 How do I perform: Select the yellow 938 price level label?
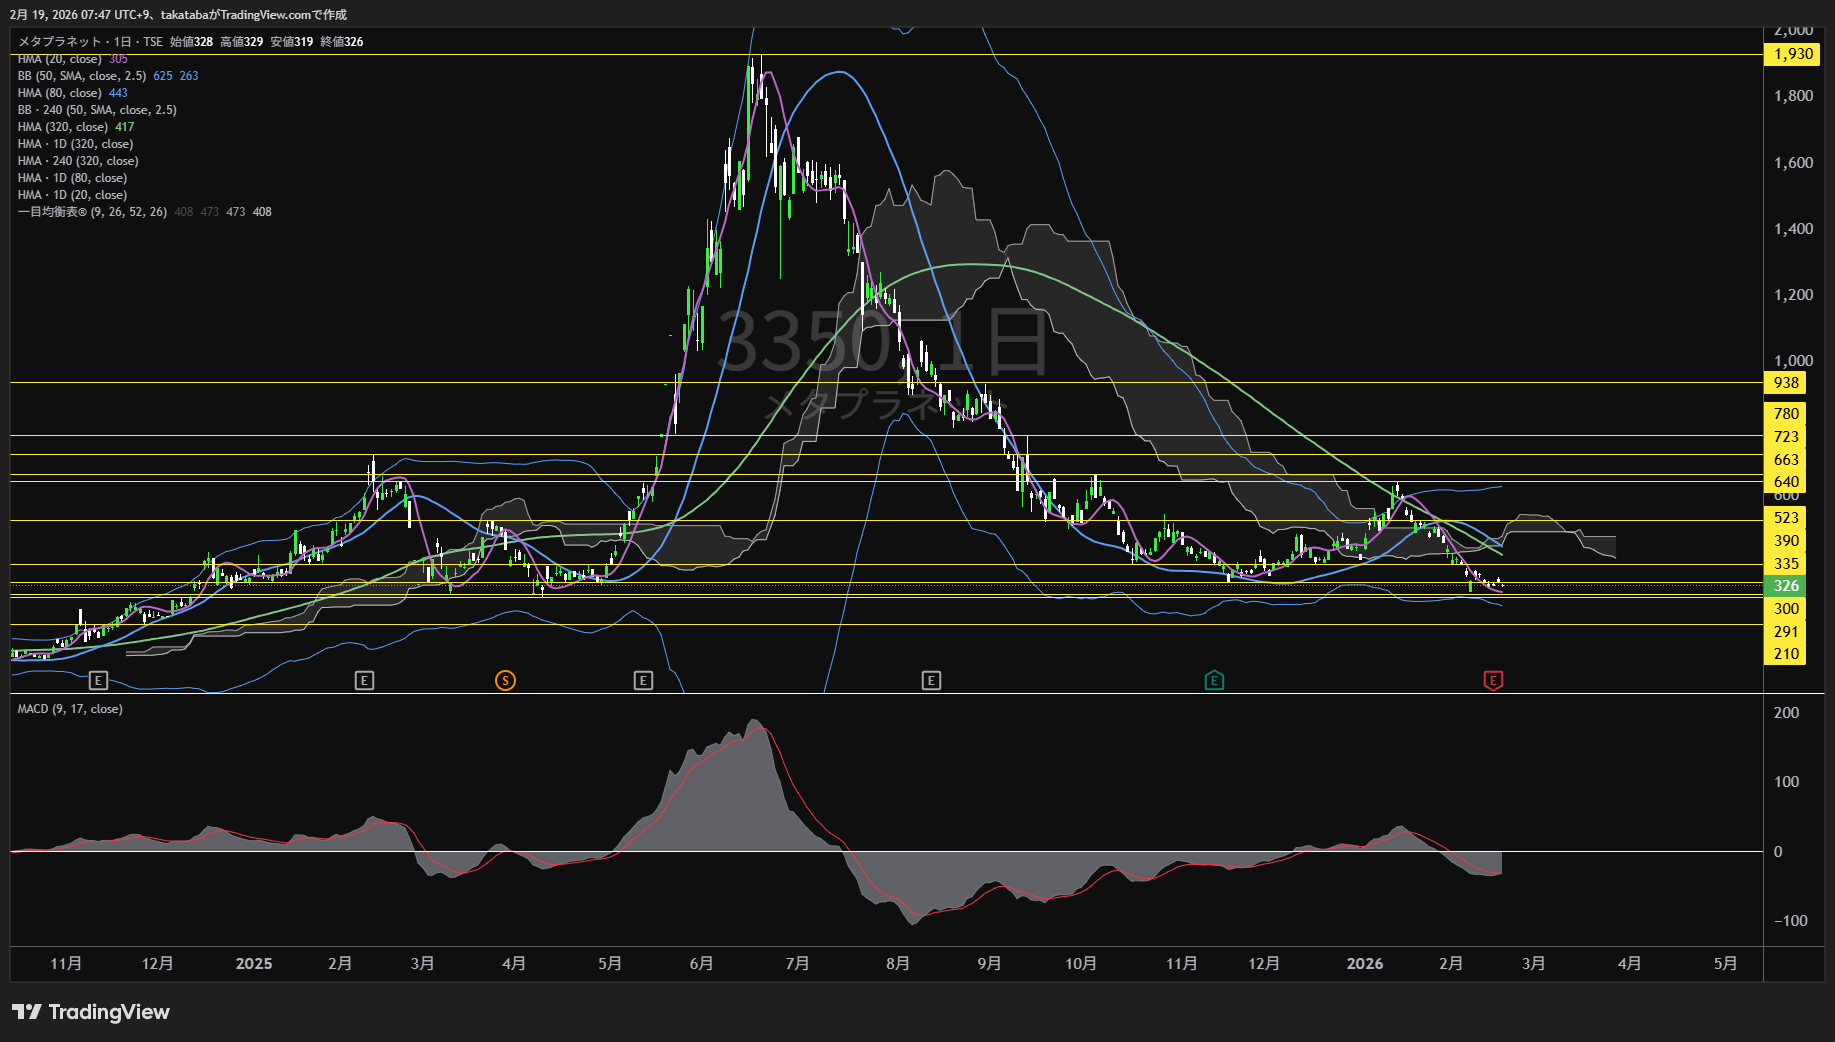(1786, 383)
